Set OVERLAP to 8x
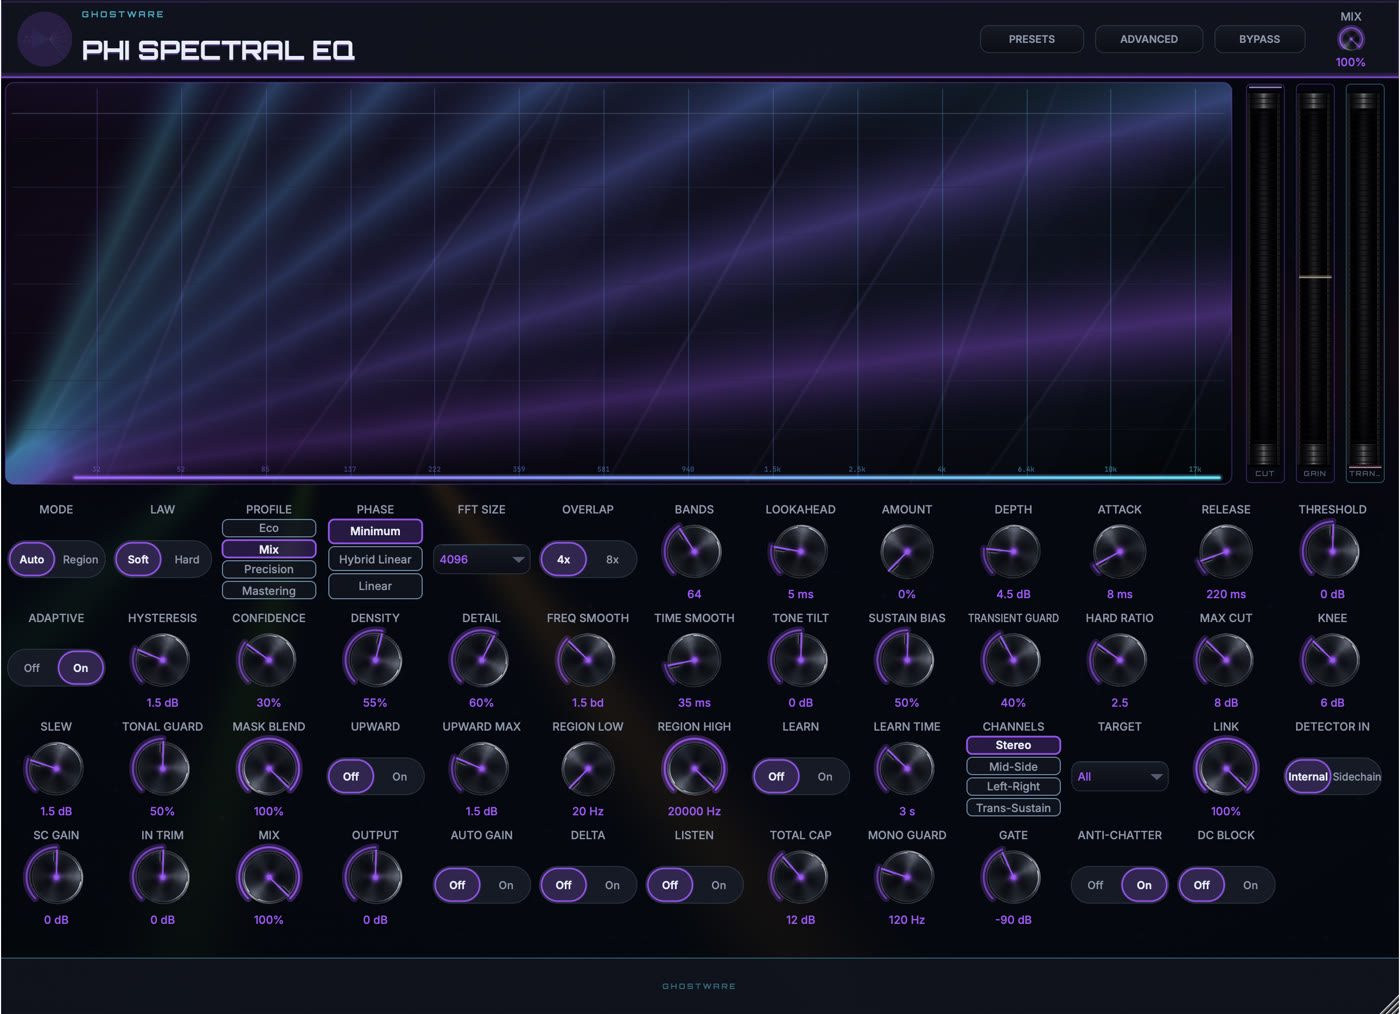 (x=612, y=560)
